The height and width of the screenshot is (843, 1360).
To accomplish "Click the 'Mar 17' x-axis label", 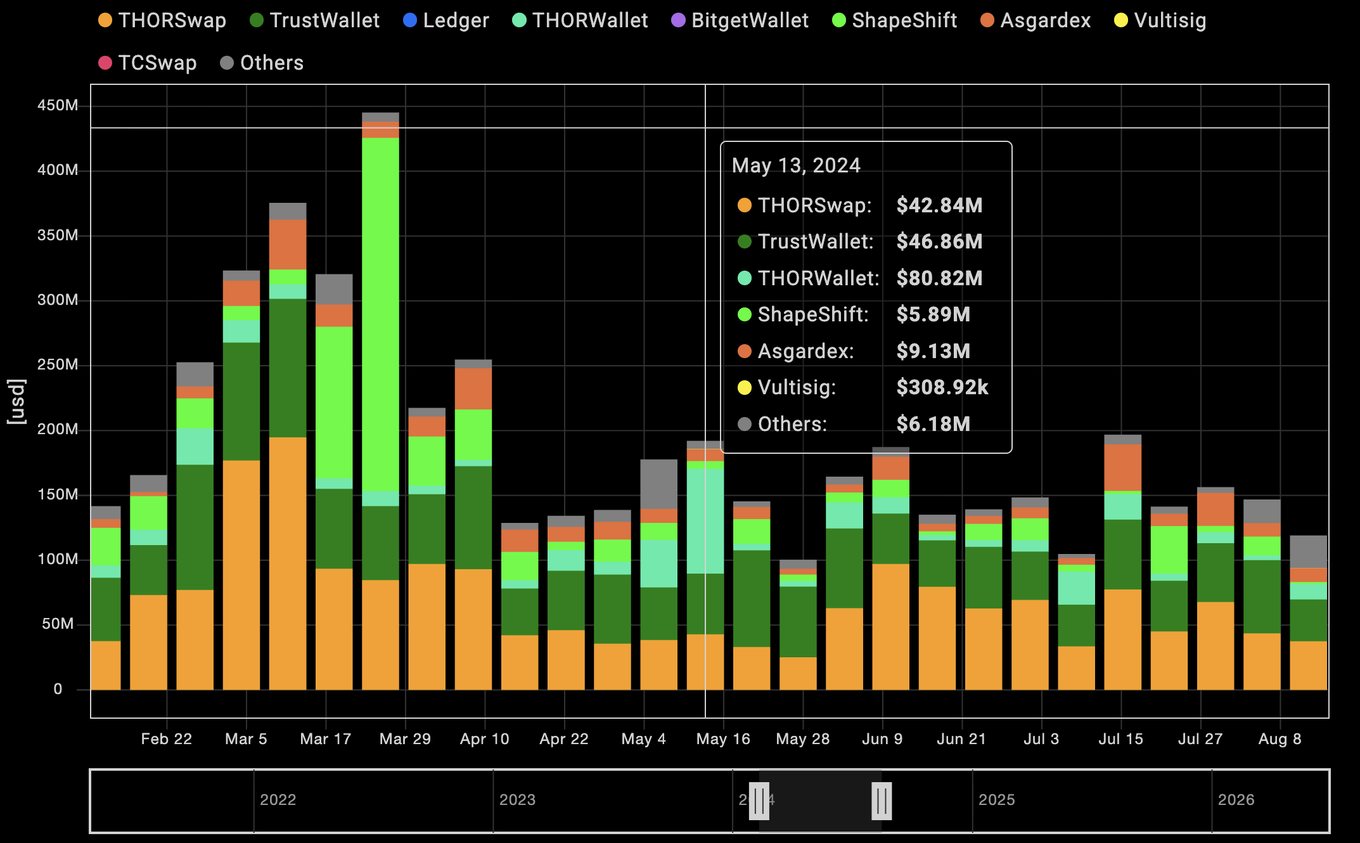I will pos(326,739).
